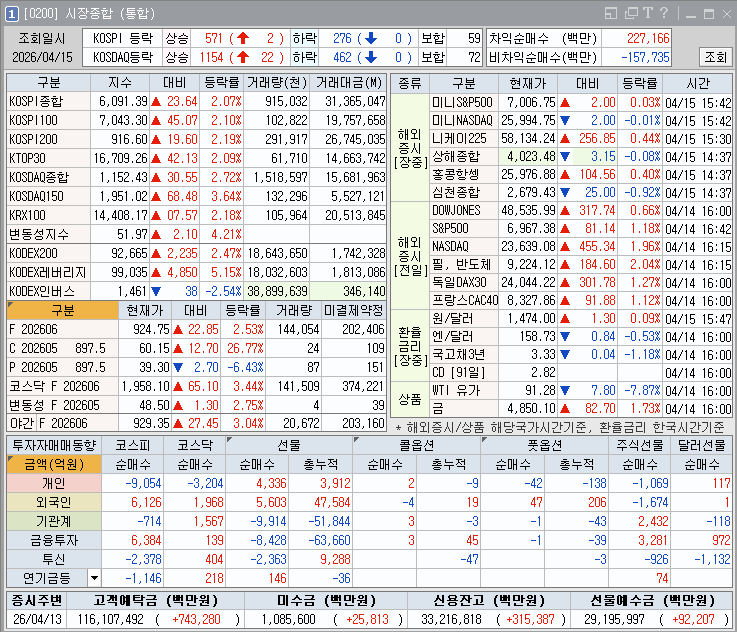The height and width of the screenshot is (632, 737).
Task: Click the blue down triangle in KODEX인버스 row
Action: pyautogui.click(x=156, y=291)
